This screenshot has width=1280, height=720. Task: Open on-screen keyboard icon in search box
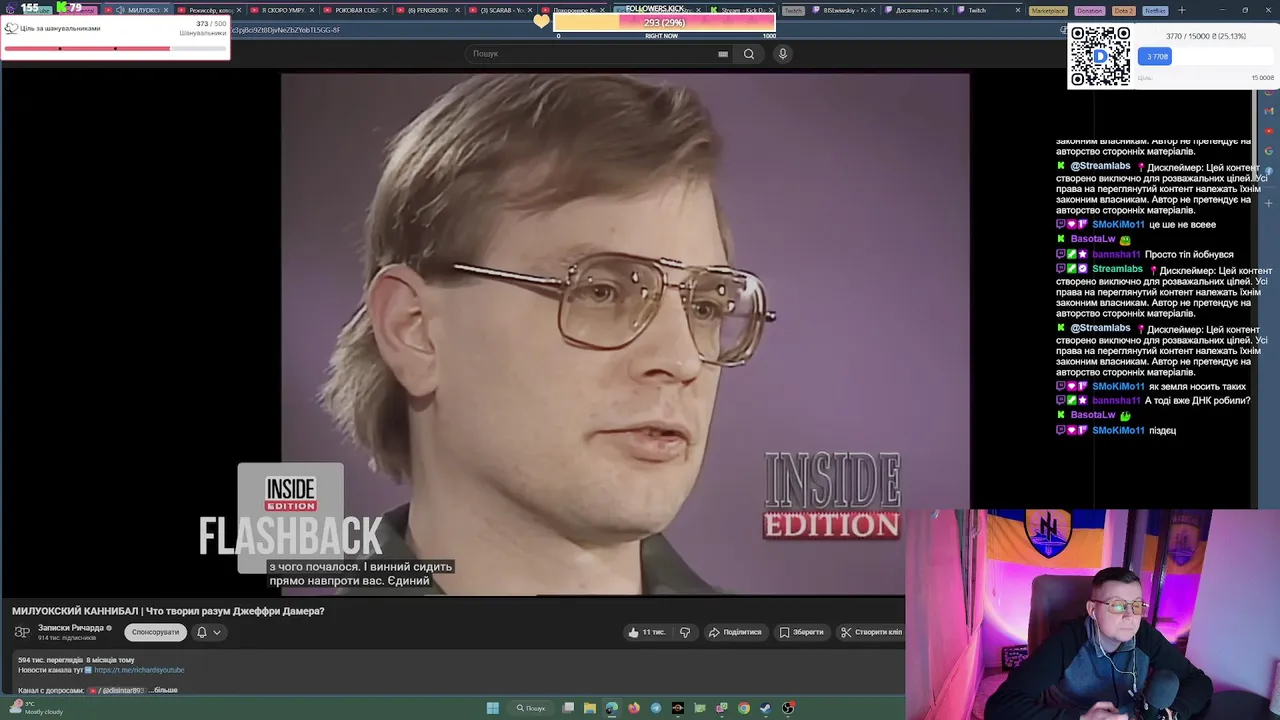coord(723,54)
